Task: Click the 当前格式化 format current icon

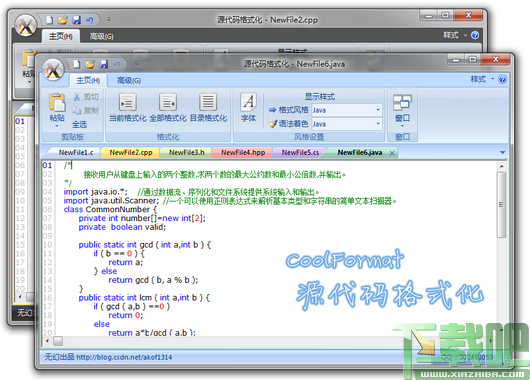Action: (127, 102)
